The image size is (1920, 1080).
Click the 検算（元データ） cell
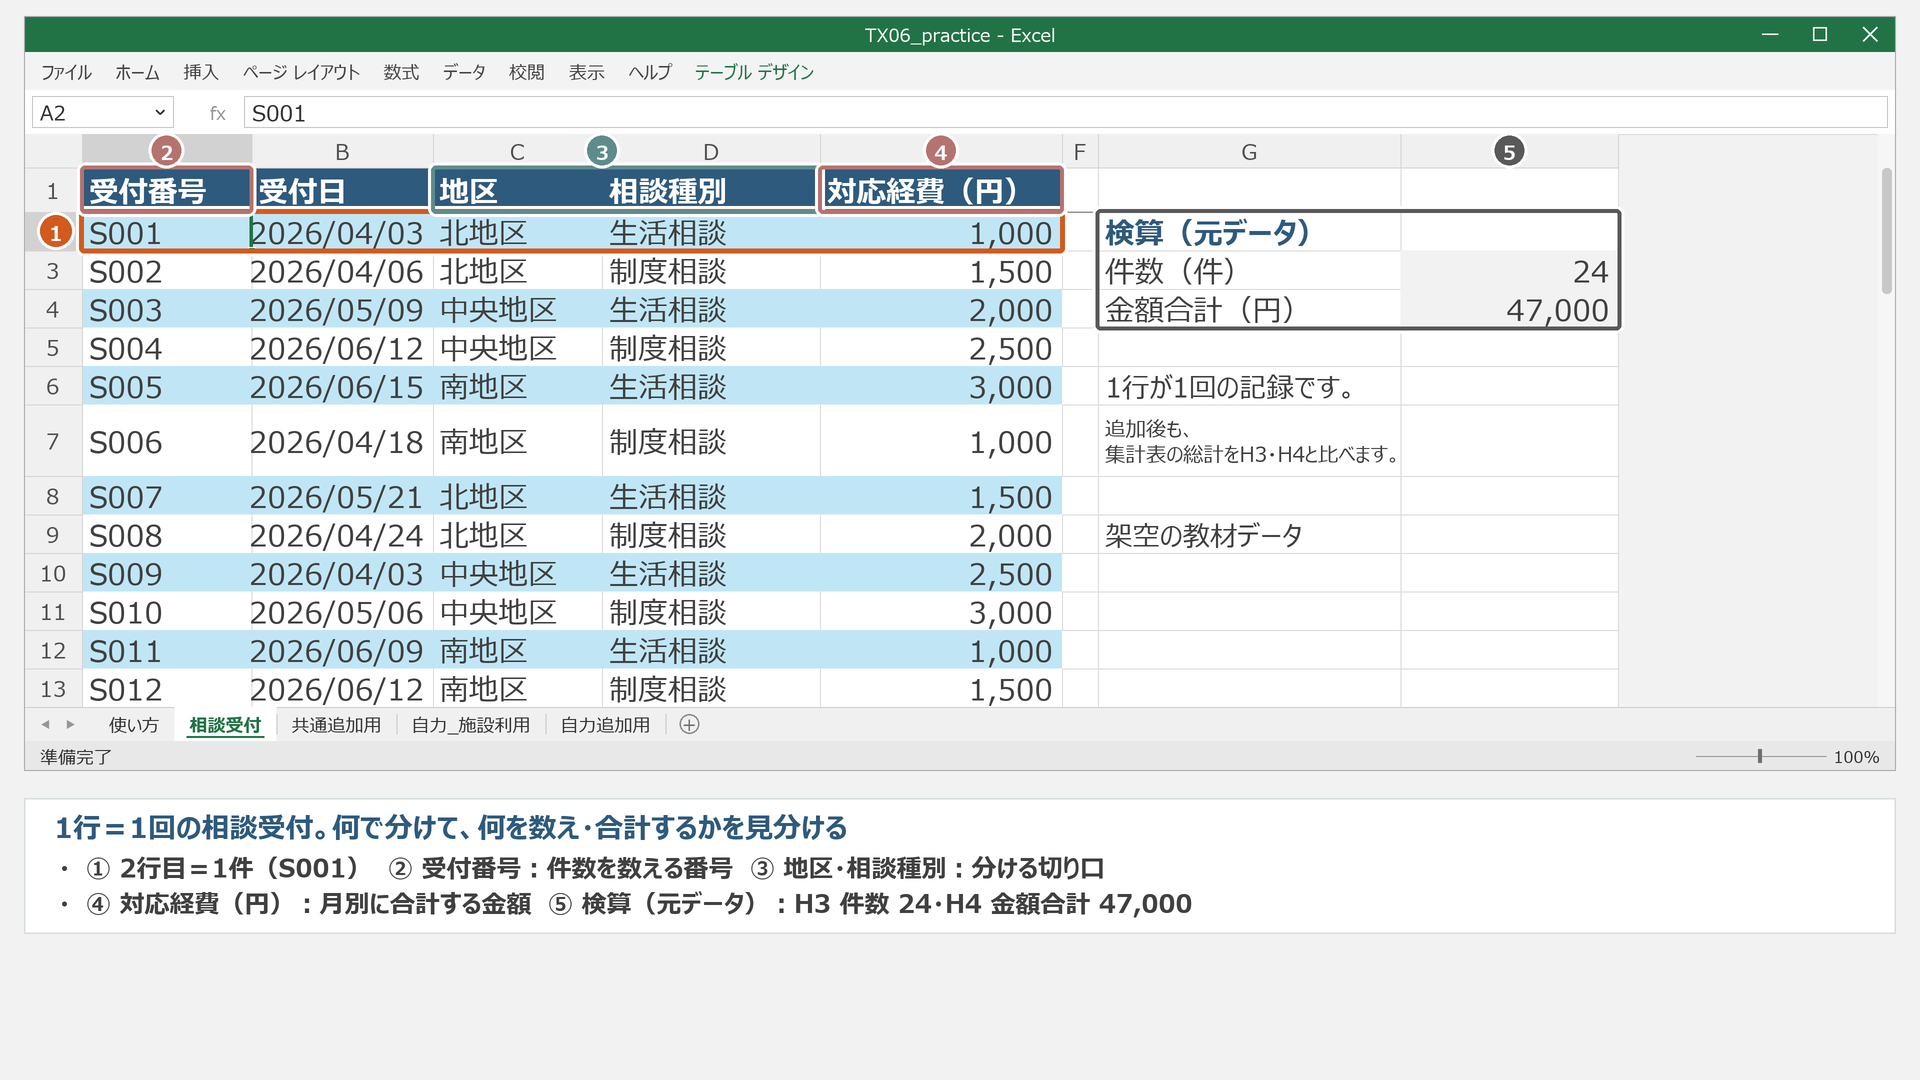coord(1249,232)
